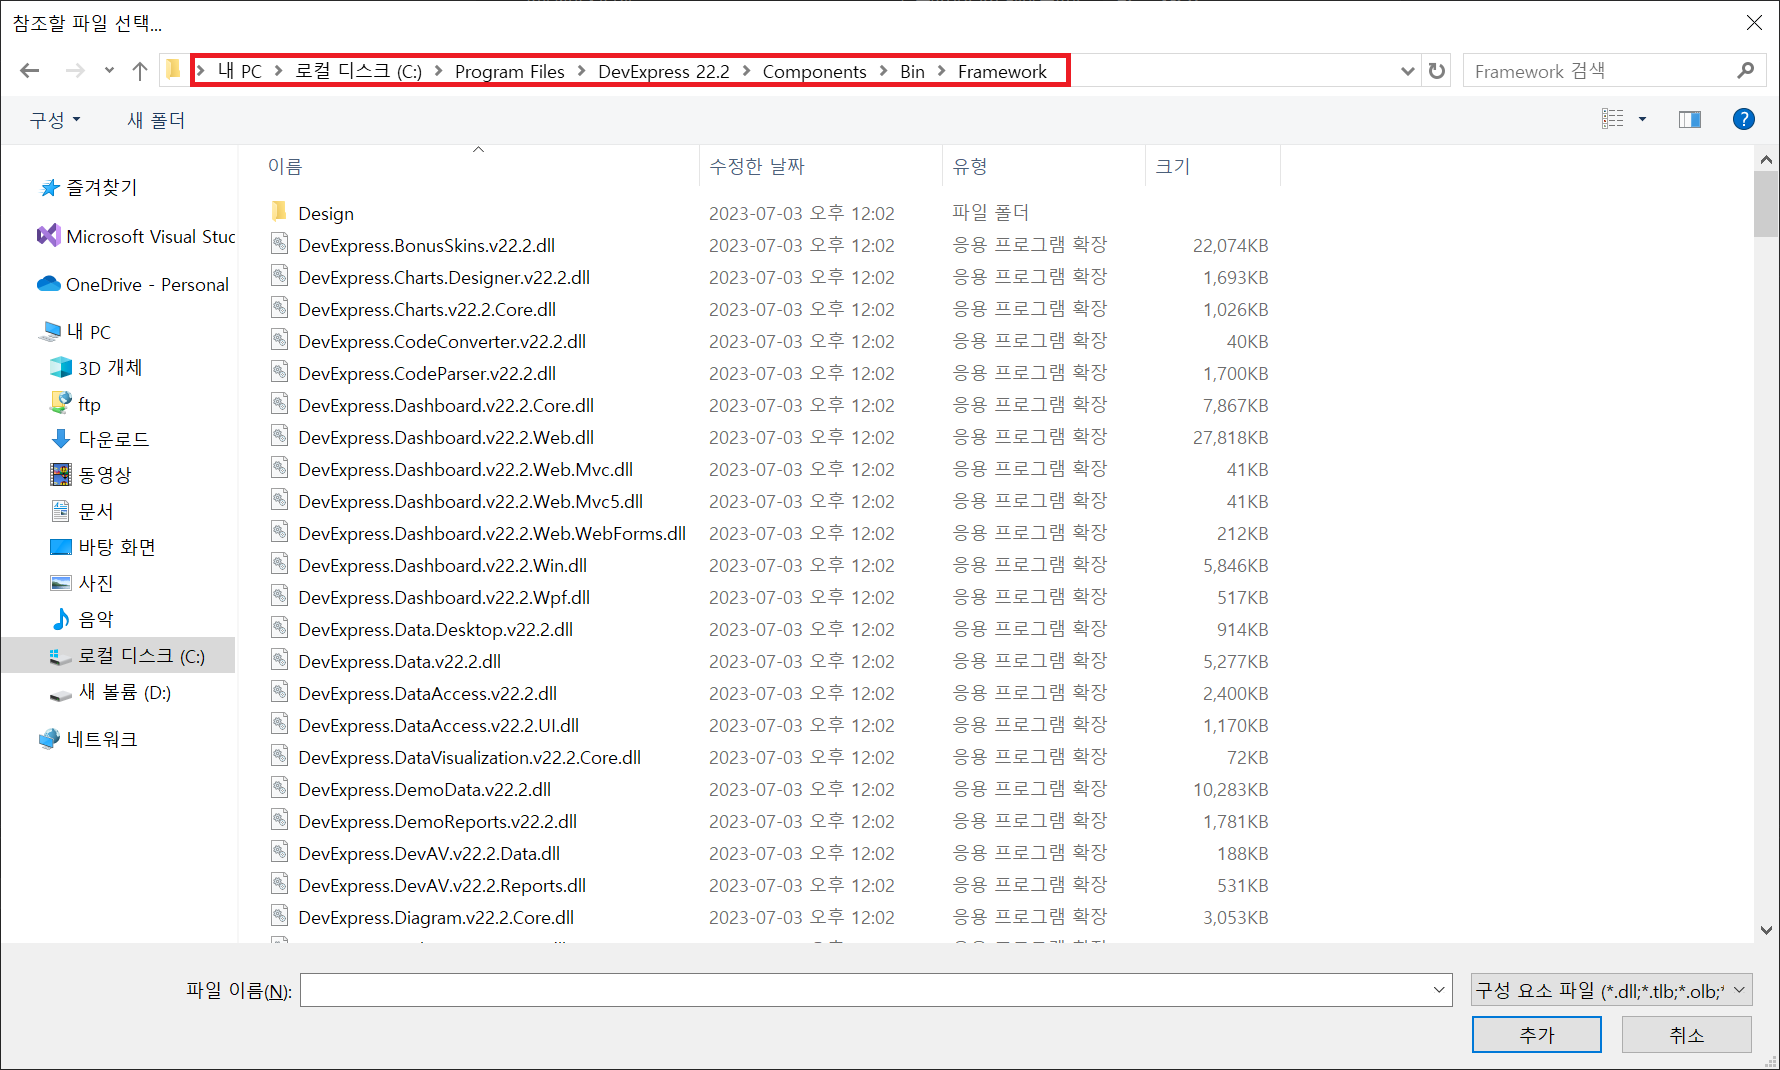Open 바탕 화면 in sidebar
Viewport: 1780px width, 1070px height.
point(103,547)
